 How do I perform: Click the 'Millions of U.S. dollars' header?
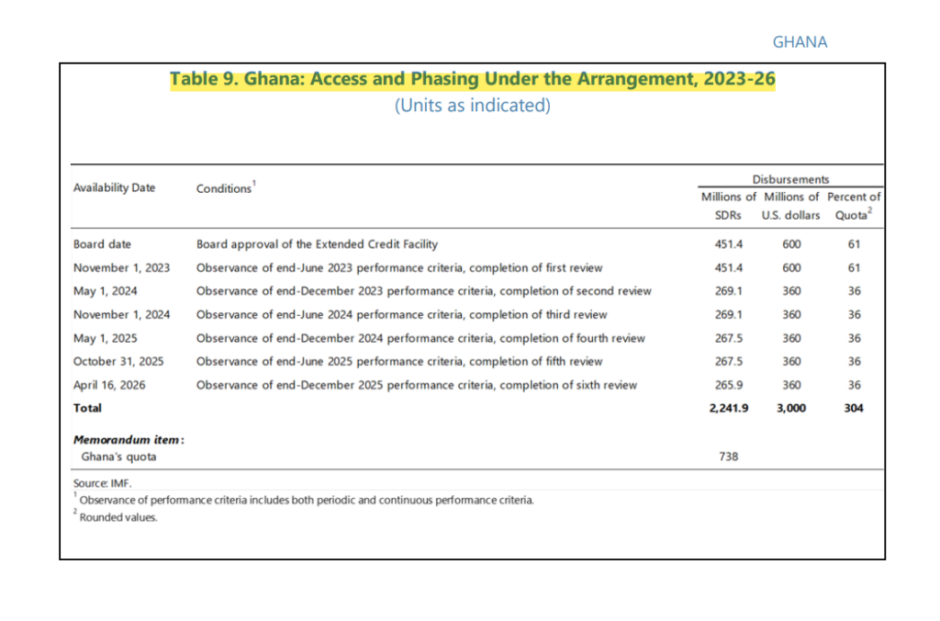click(791, 206)
